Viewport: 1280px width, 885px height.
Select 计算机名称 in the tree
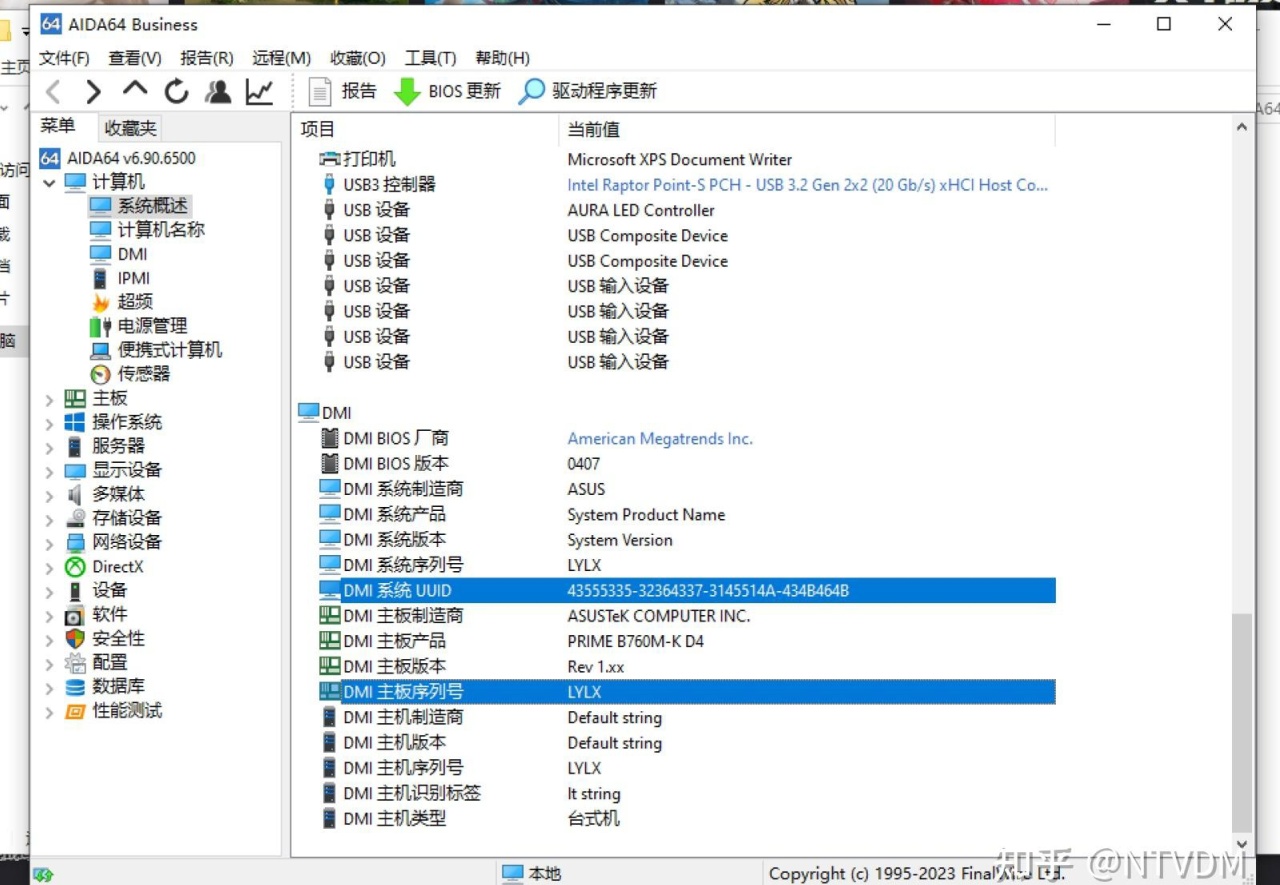pos(161,230)
